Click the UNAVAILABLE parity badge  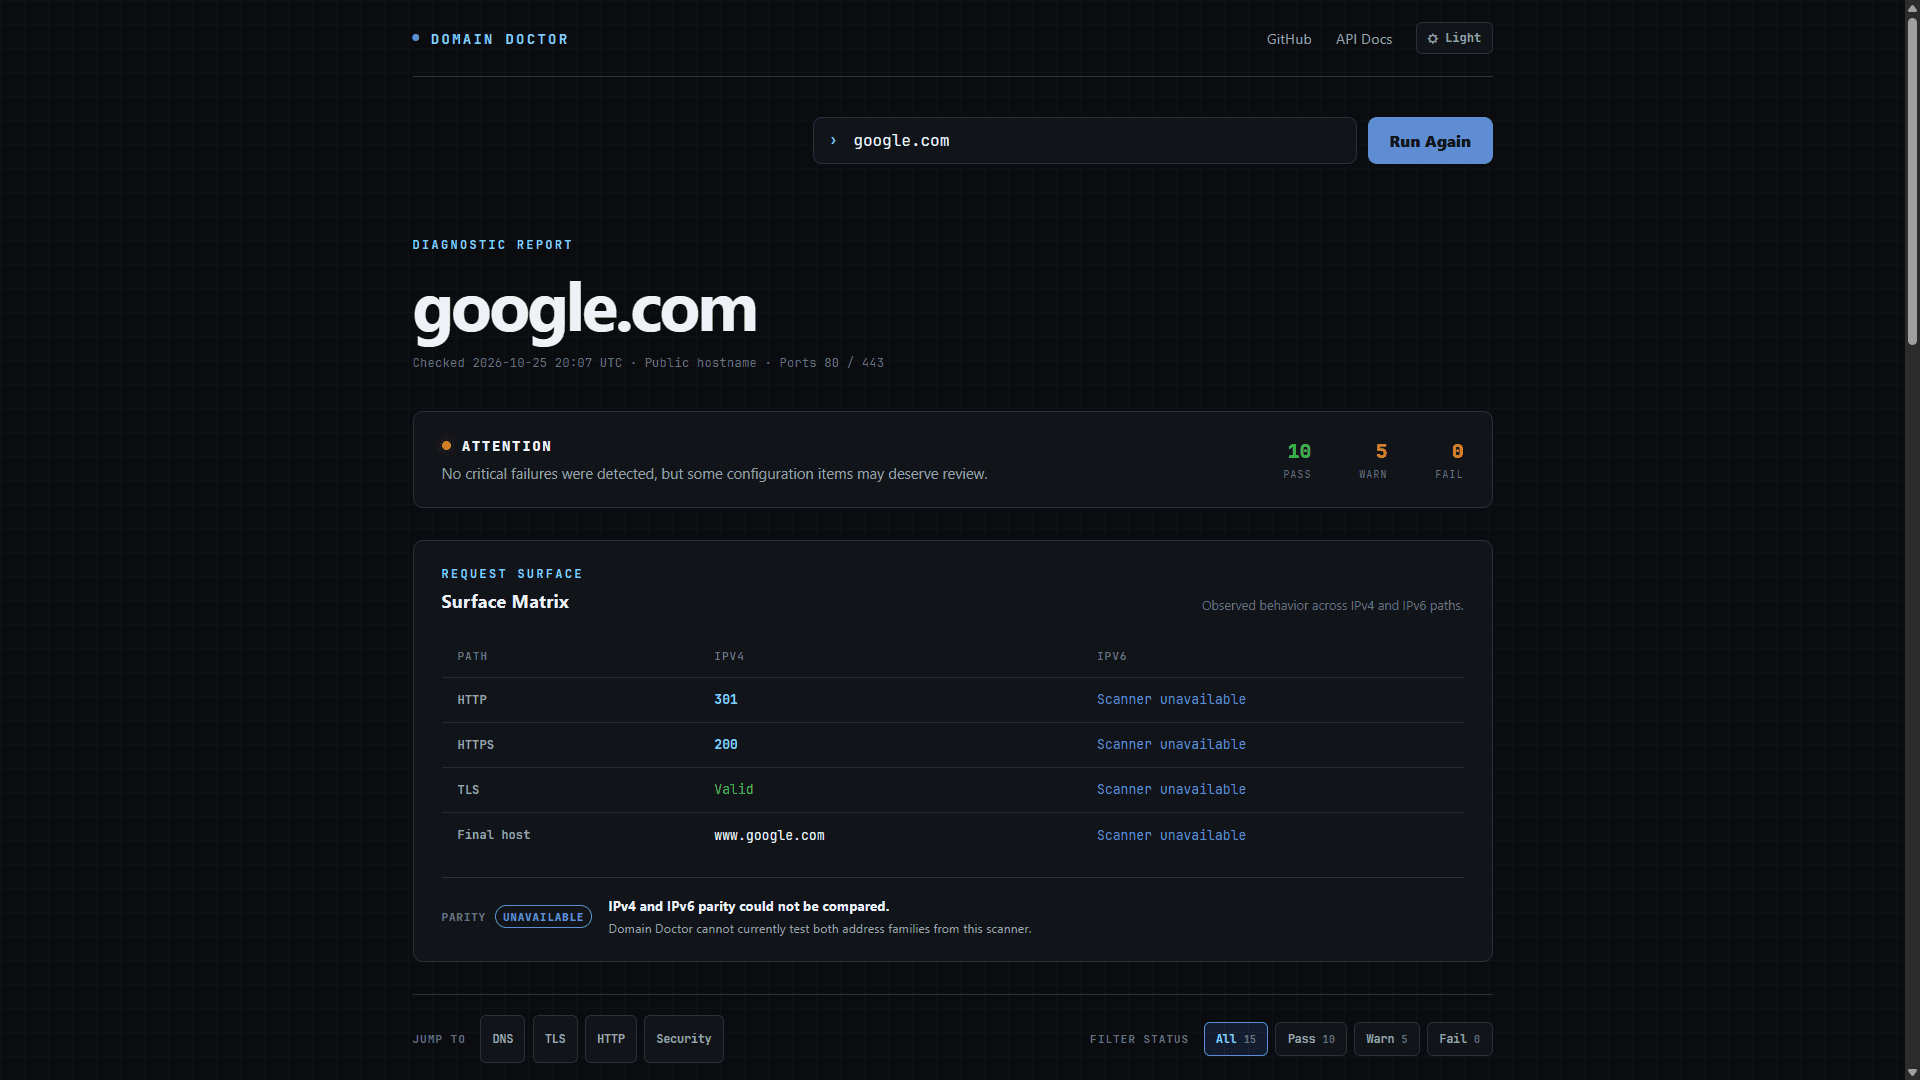(543, 917)
